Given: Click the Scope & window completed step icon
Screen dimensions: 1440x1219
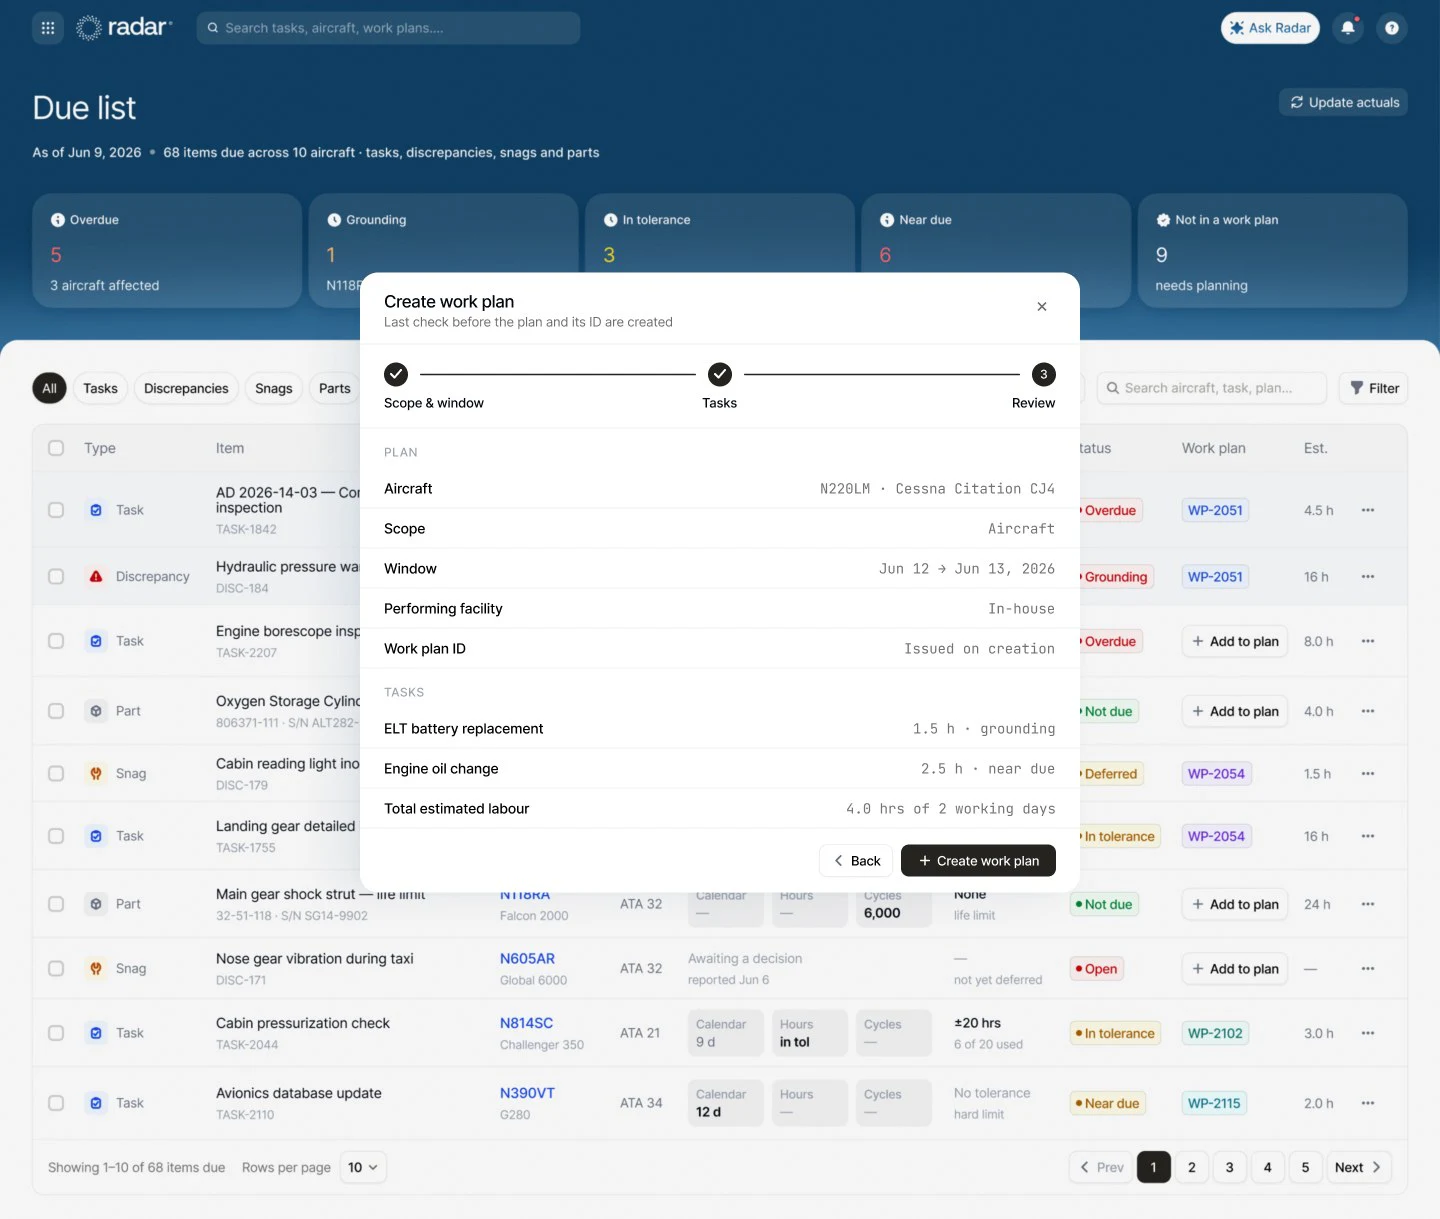Looking at the screenshot, I should point(396,374).
